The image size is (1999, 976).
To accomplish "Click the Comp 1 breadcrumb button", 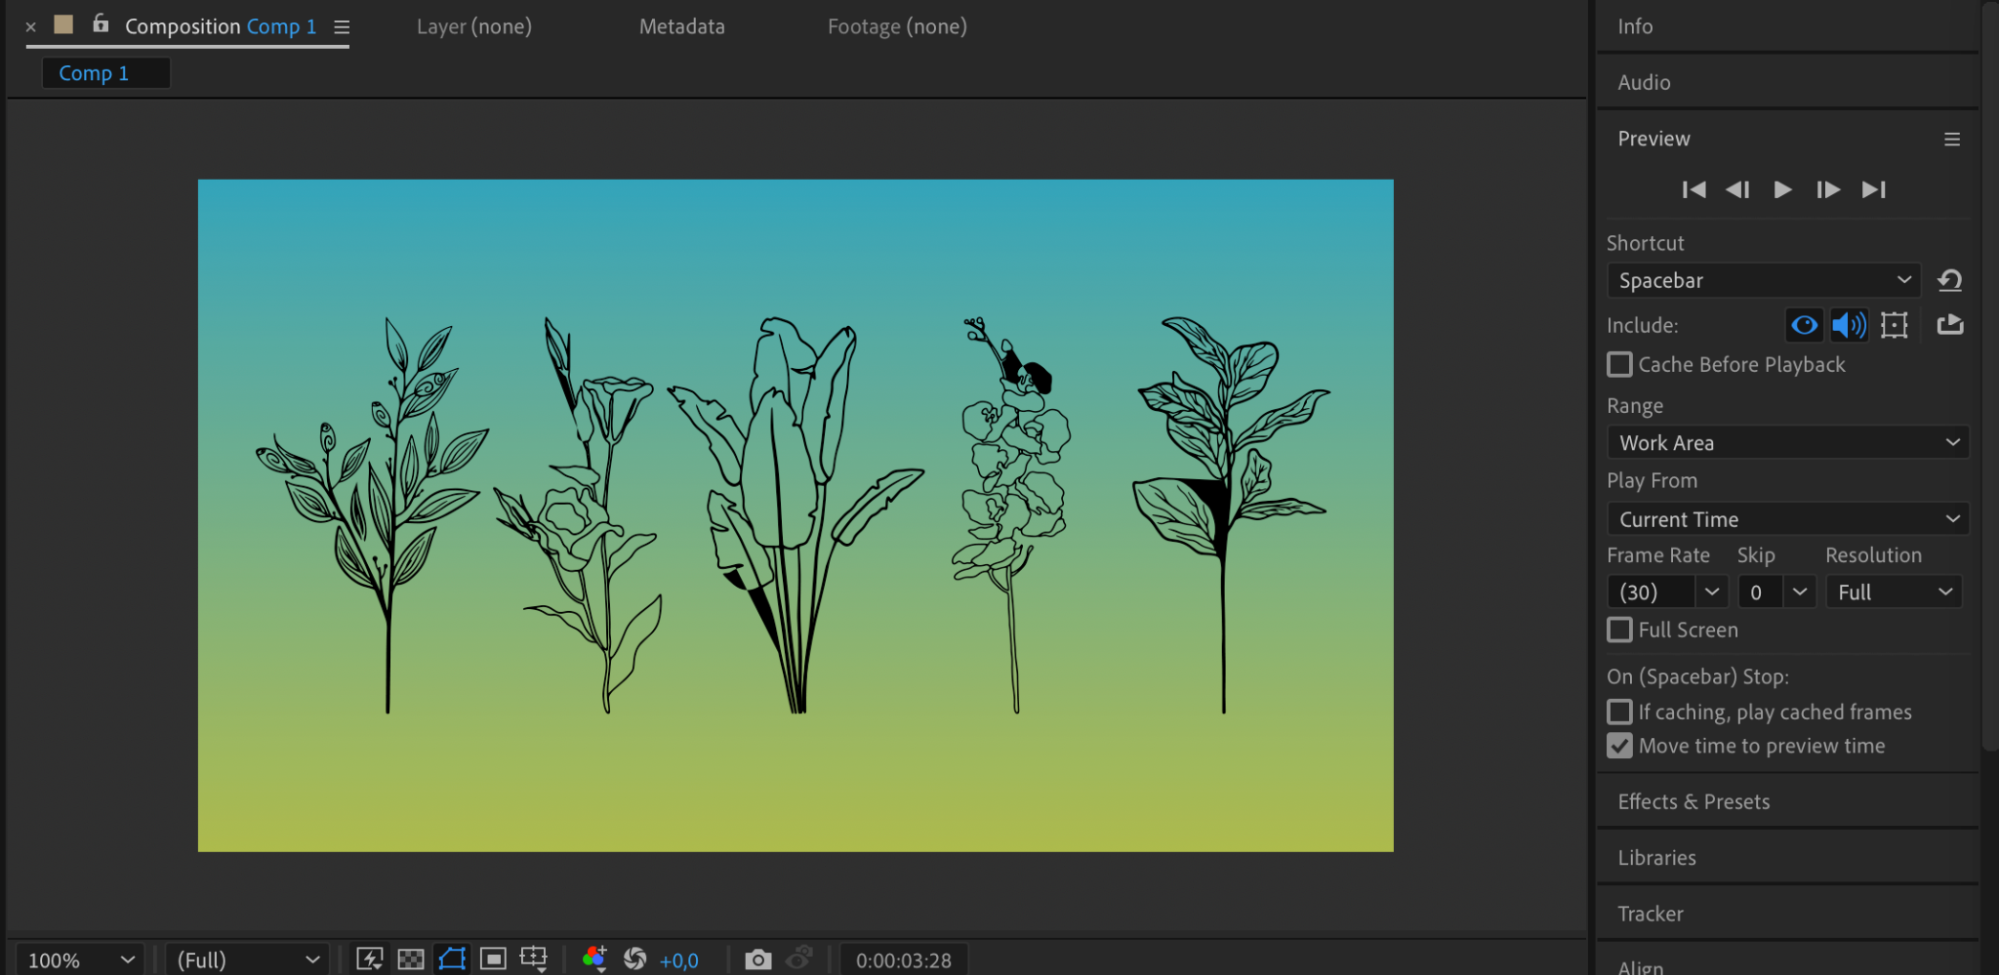I will [x=106, y=73].
